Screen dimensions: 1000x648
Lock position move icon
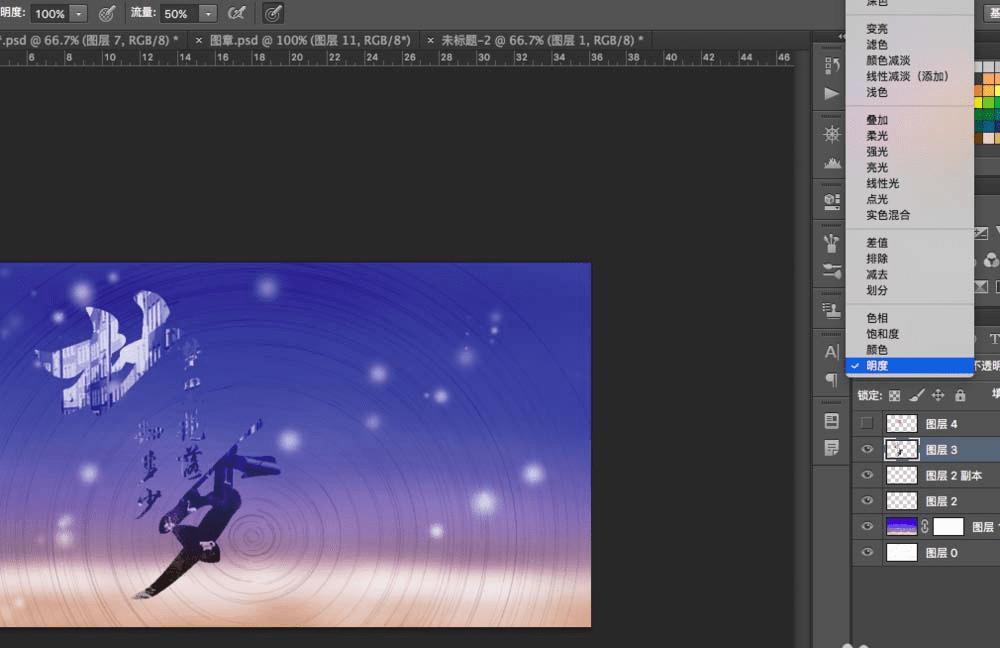[938, 396]
